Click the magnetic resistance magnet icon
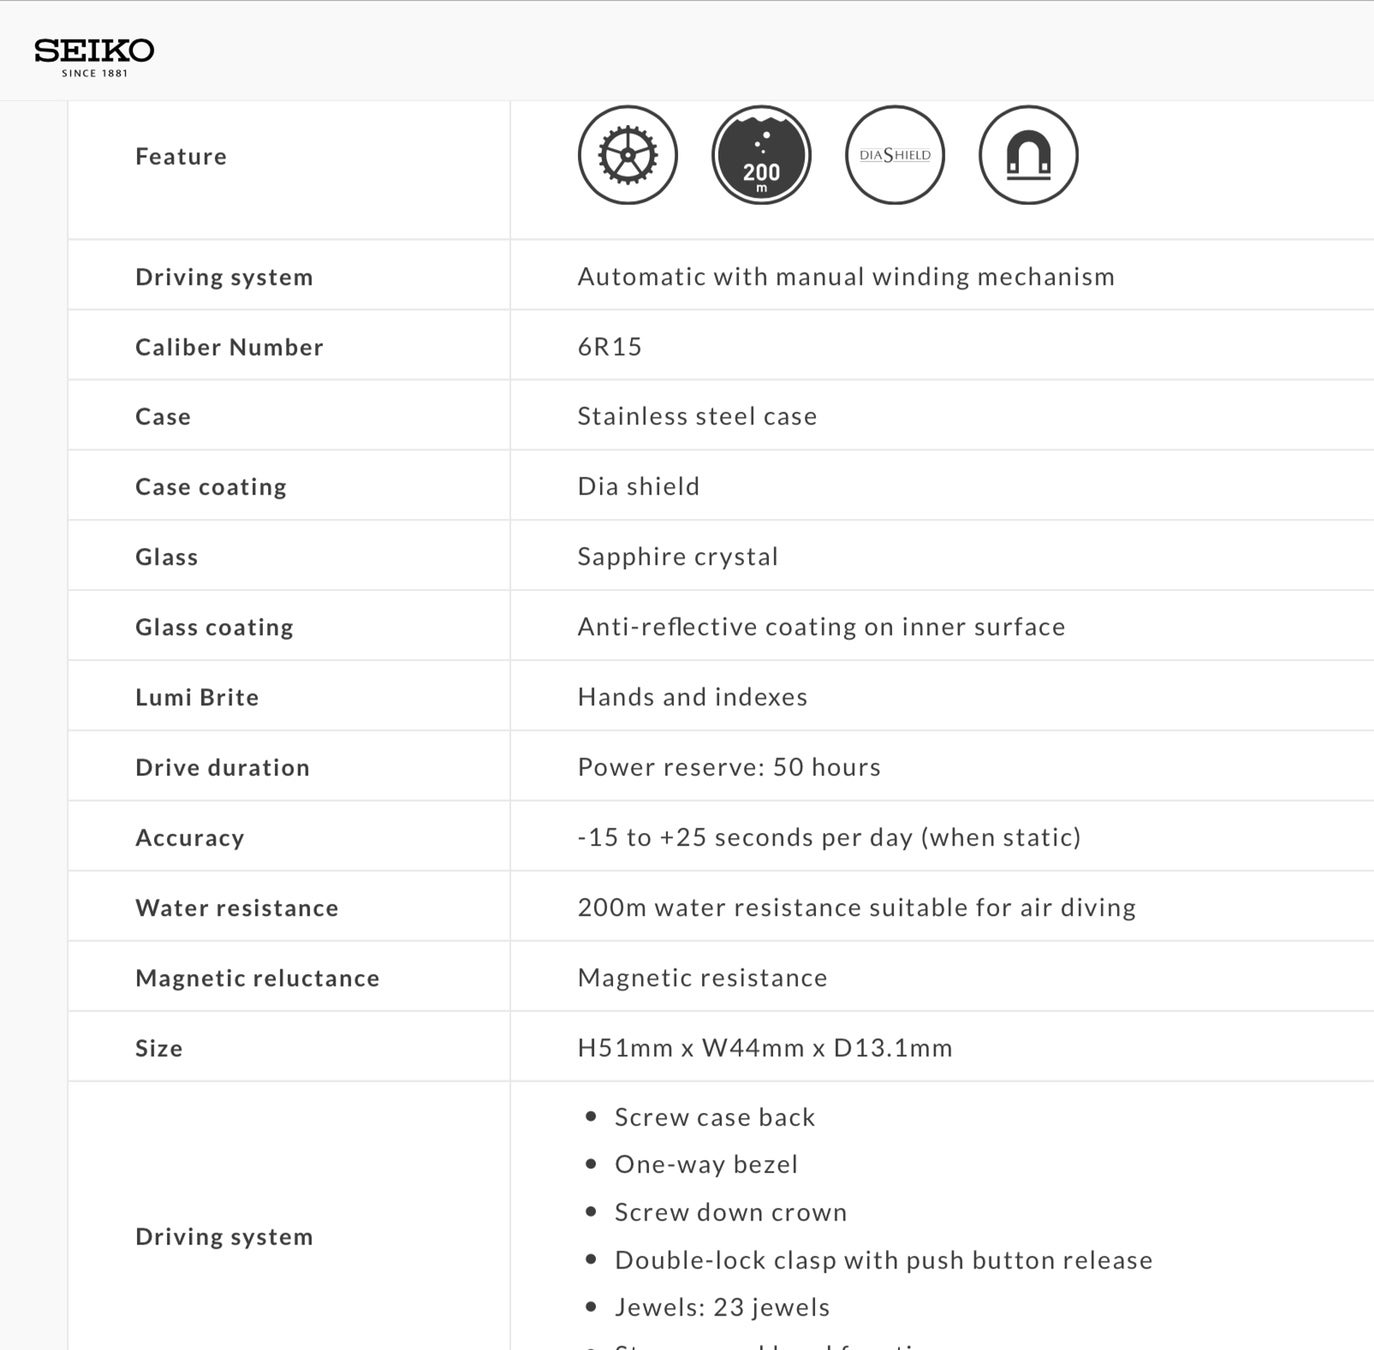This screenshot has height=1350, width=1374. (x=1028, y=155)
